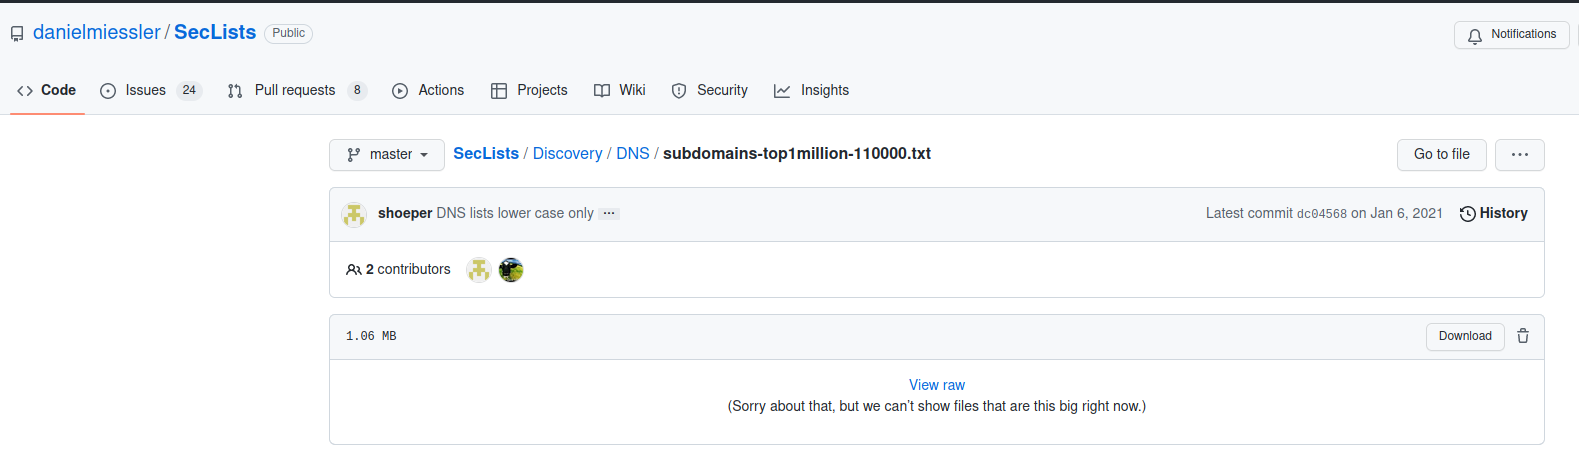This screenshot has width=1579, height=462.
Task: Download the file
Action: pos(1465,337)
